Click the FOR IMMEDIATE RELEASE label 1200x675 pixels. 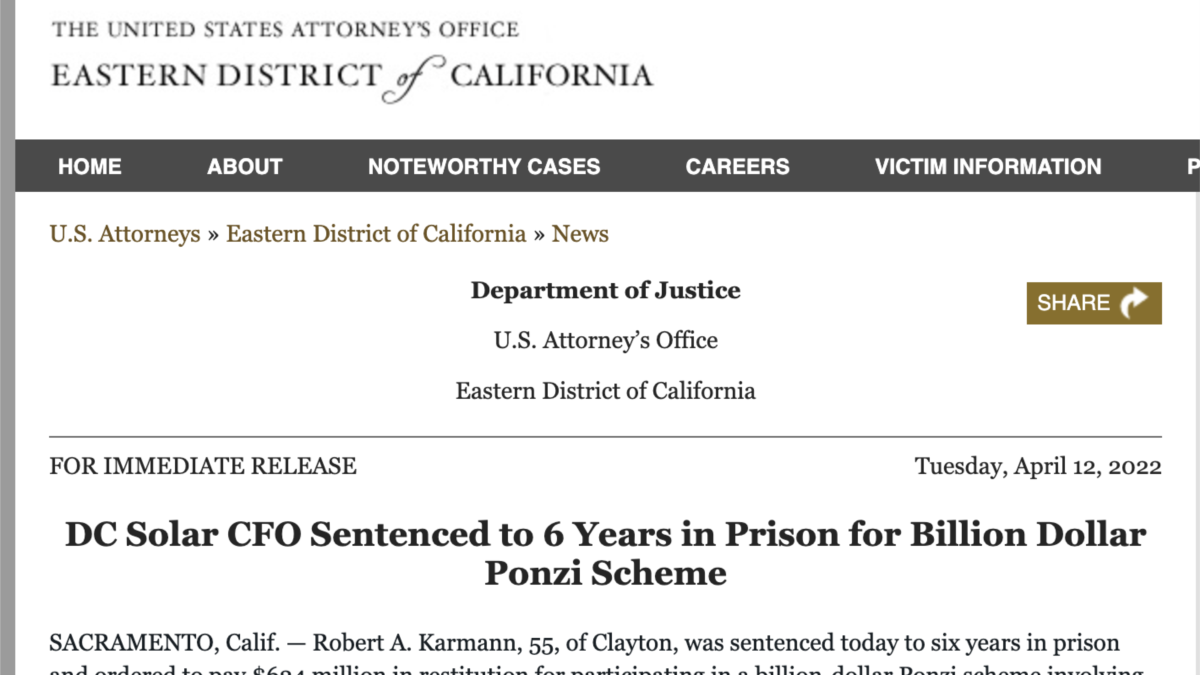[203, 466]
